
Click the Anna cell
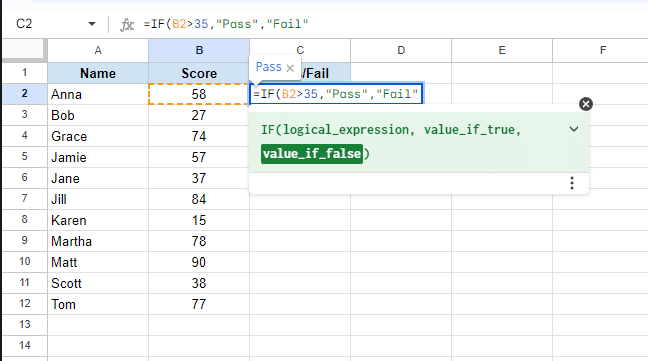click(x=98, y=94)
